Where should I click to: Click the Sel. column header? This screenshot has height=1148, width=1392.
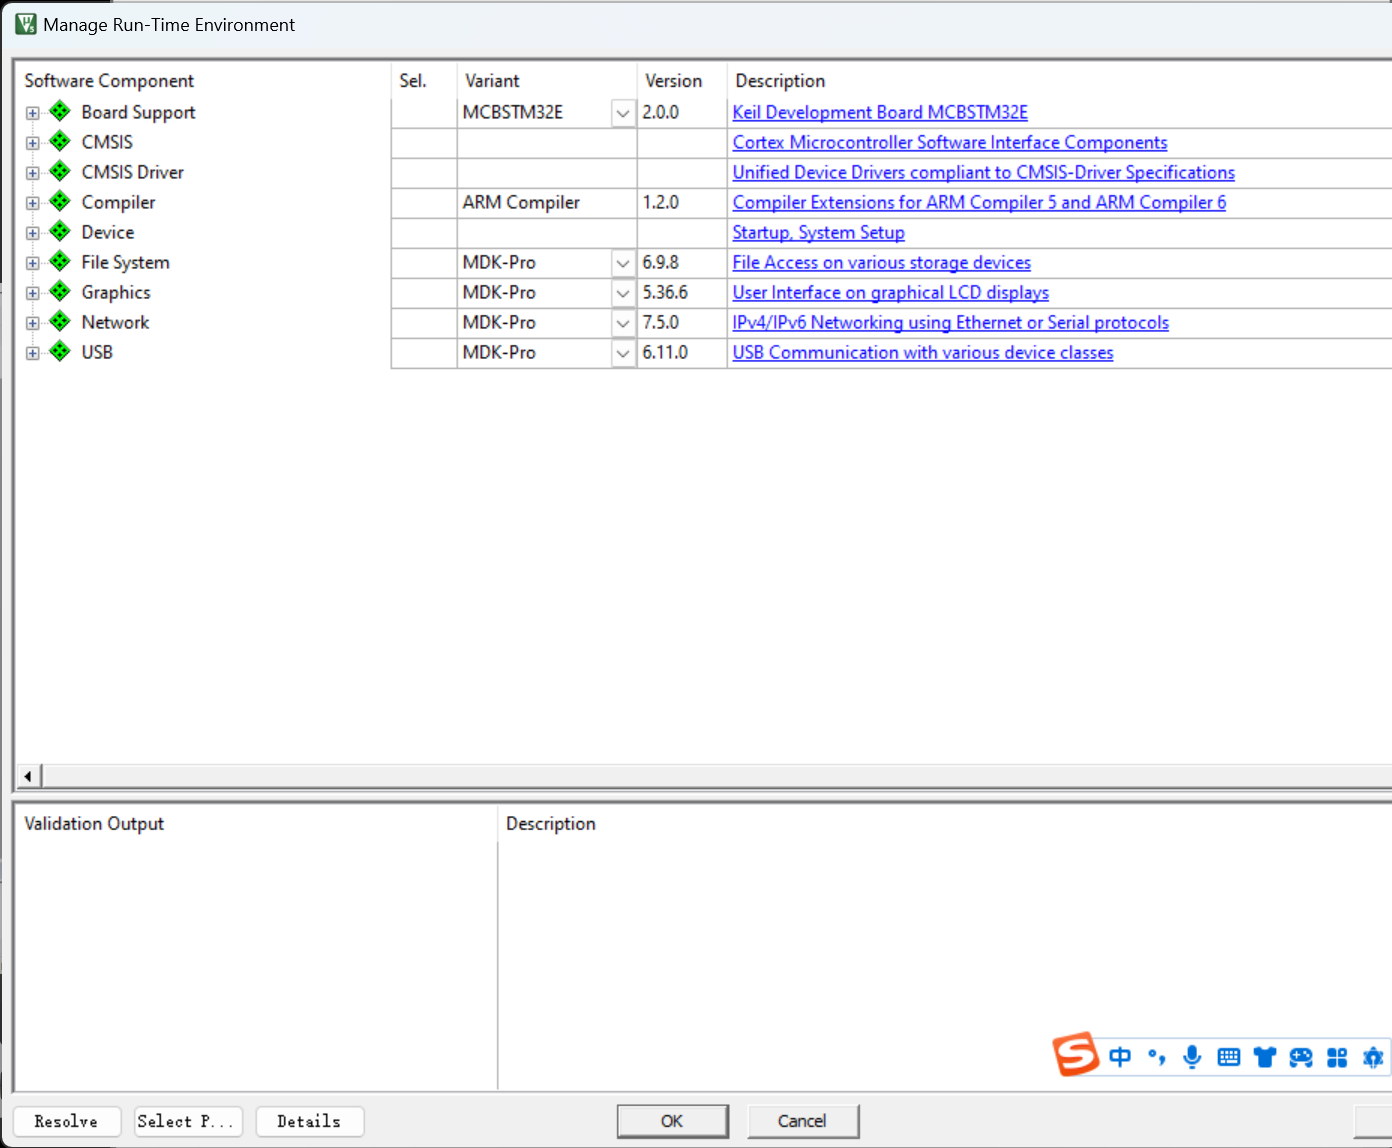[x=424, y=80]
